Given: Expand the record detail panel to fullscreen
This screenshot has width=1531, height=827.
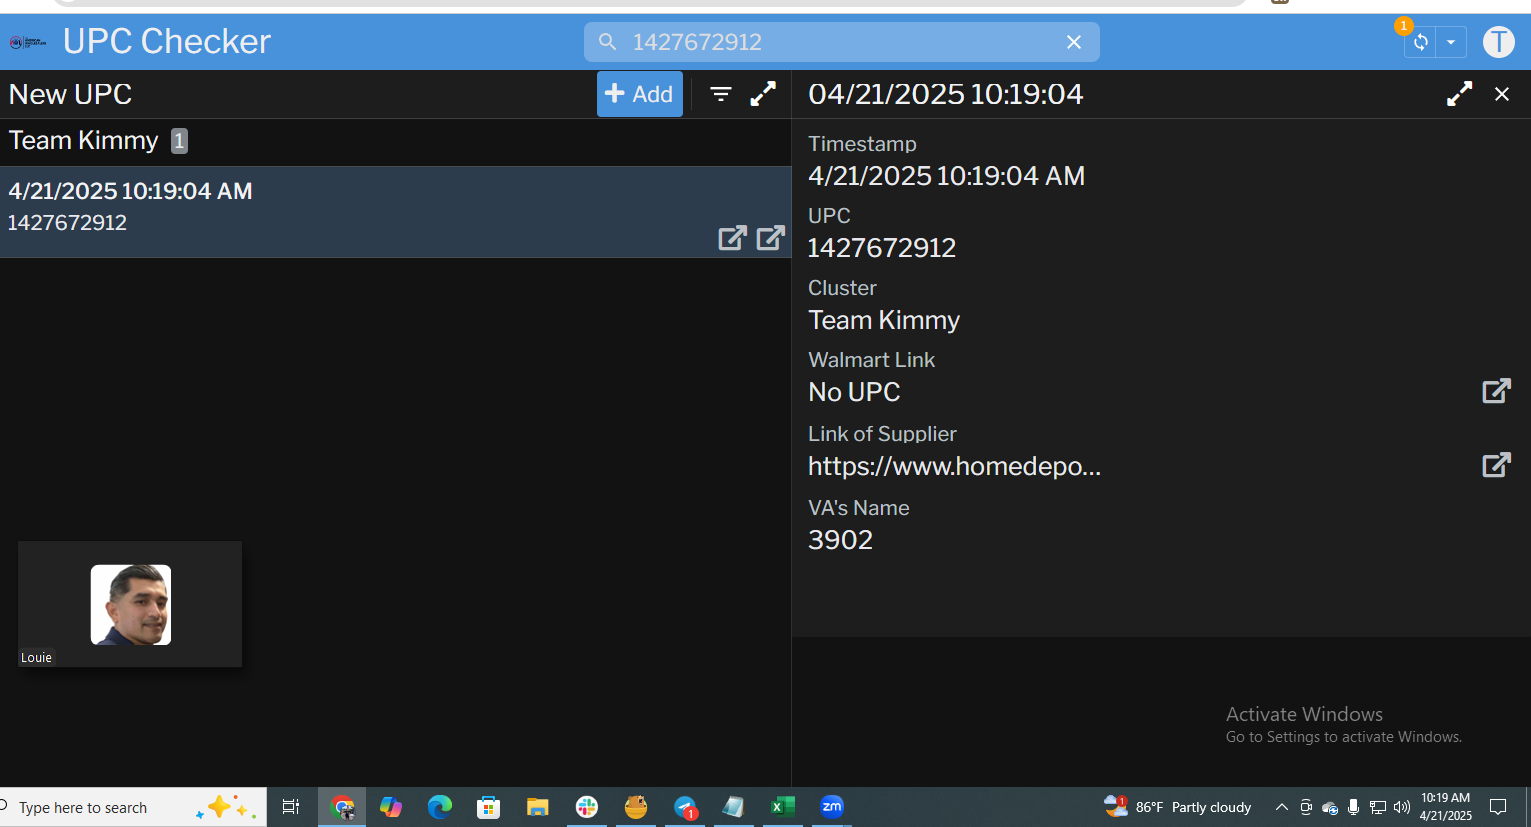Looking at the screenshot, I should tap(1459, 94).
